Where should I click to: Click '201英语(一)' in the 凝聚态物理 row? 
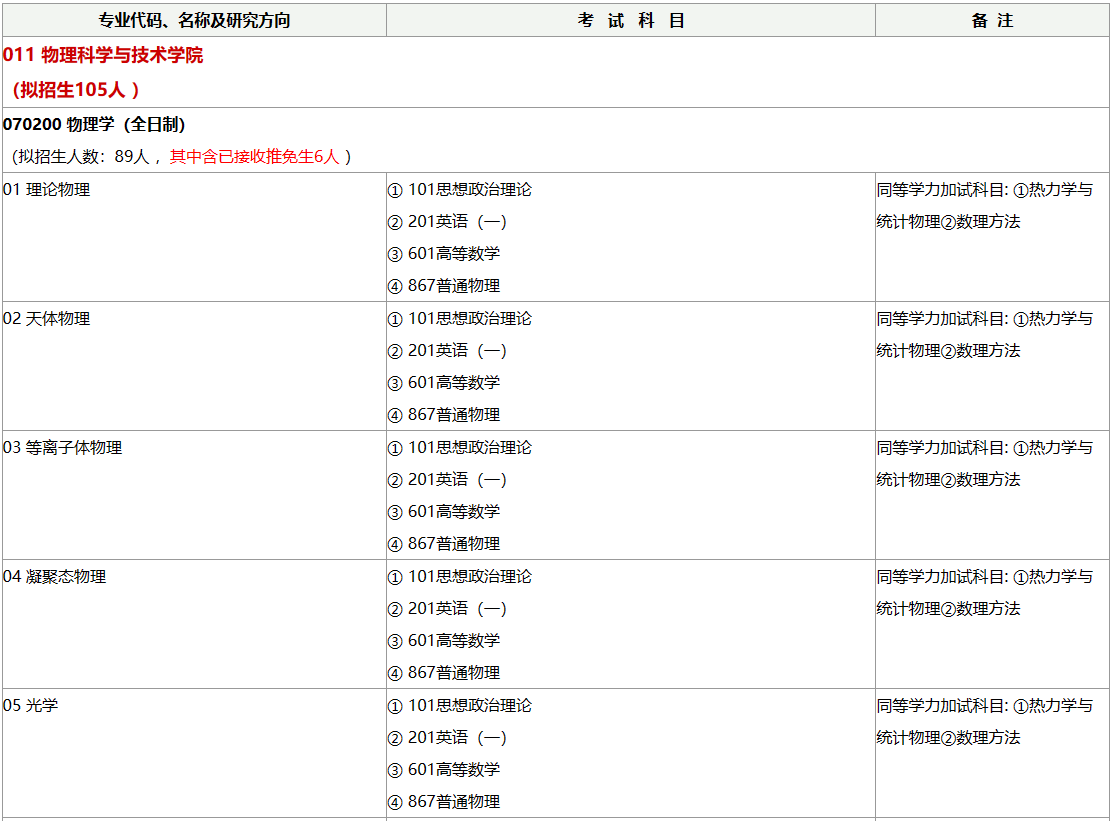[457, 609]
